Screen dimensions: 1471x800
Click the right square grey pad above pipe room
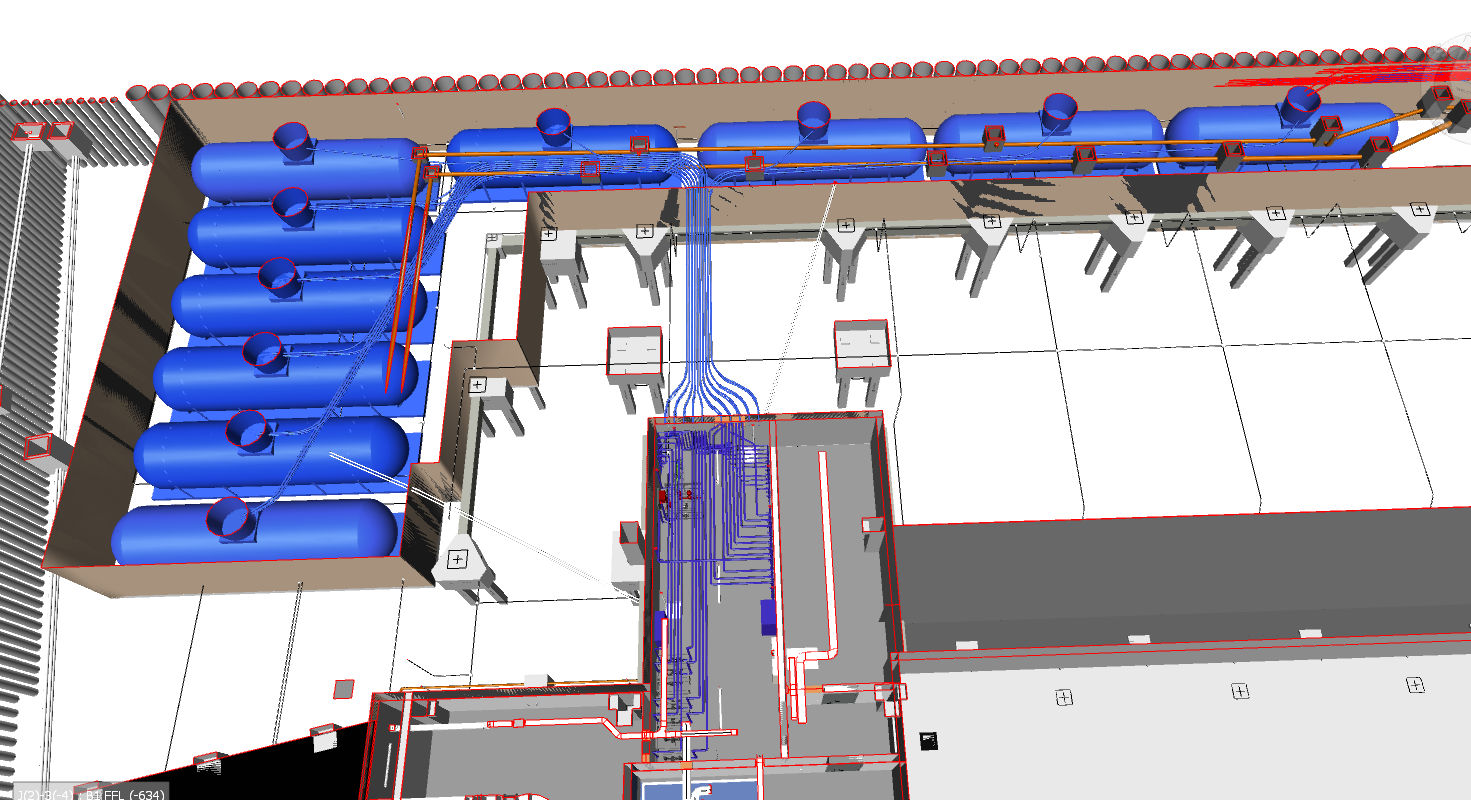862,345
